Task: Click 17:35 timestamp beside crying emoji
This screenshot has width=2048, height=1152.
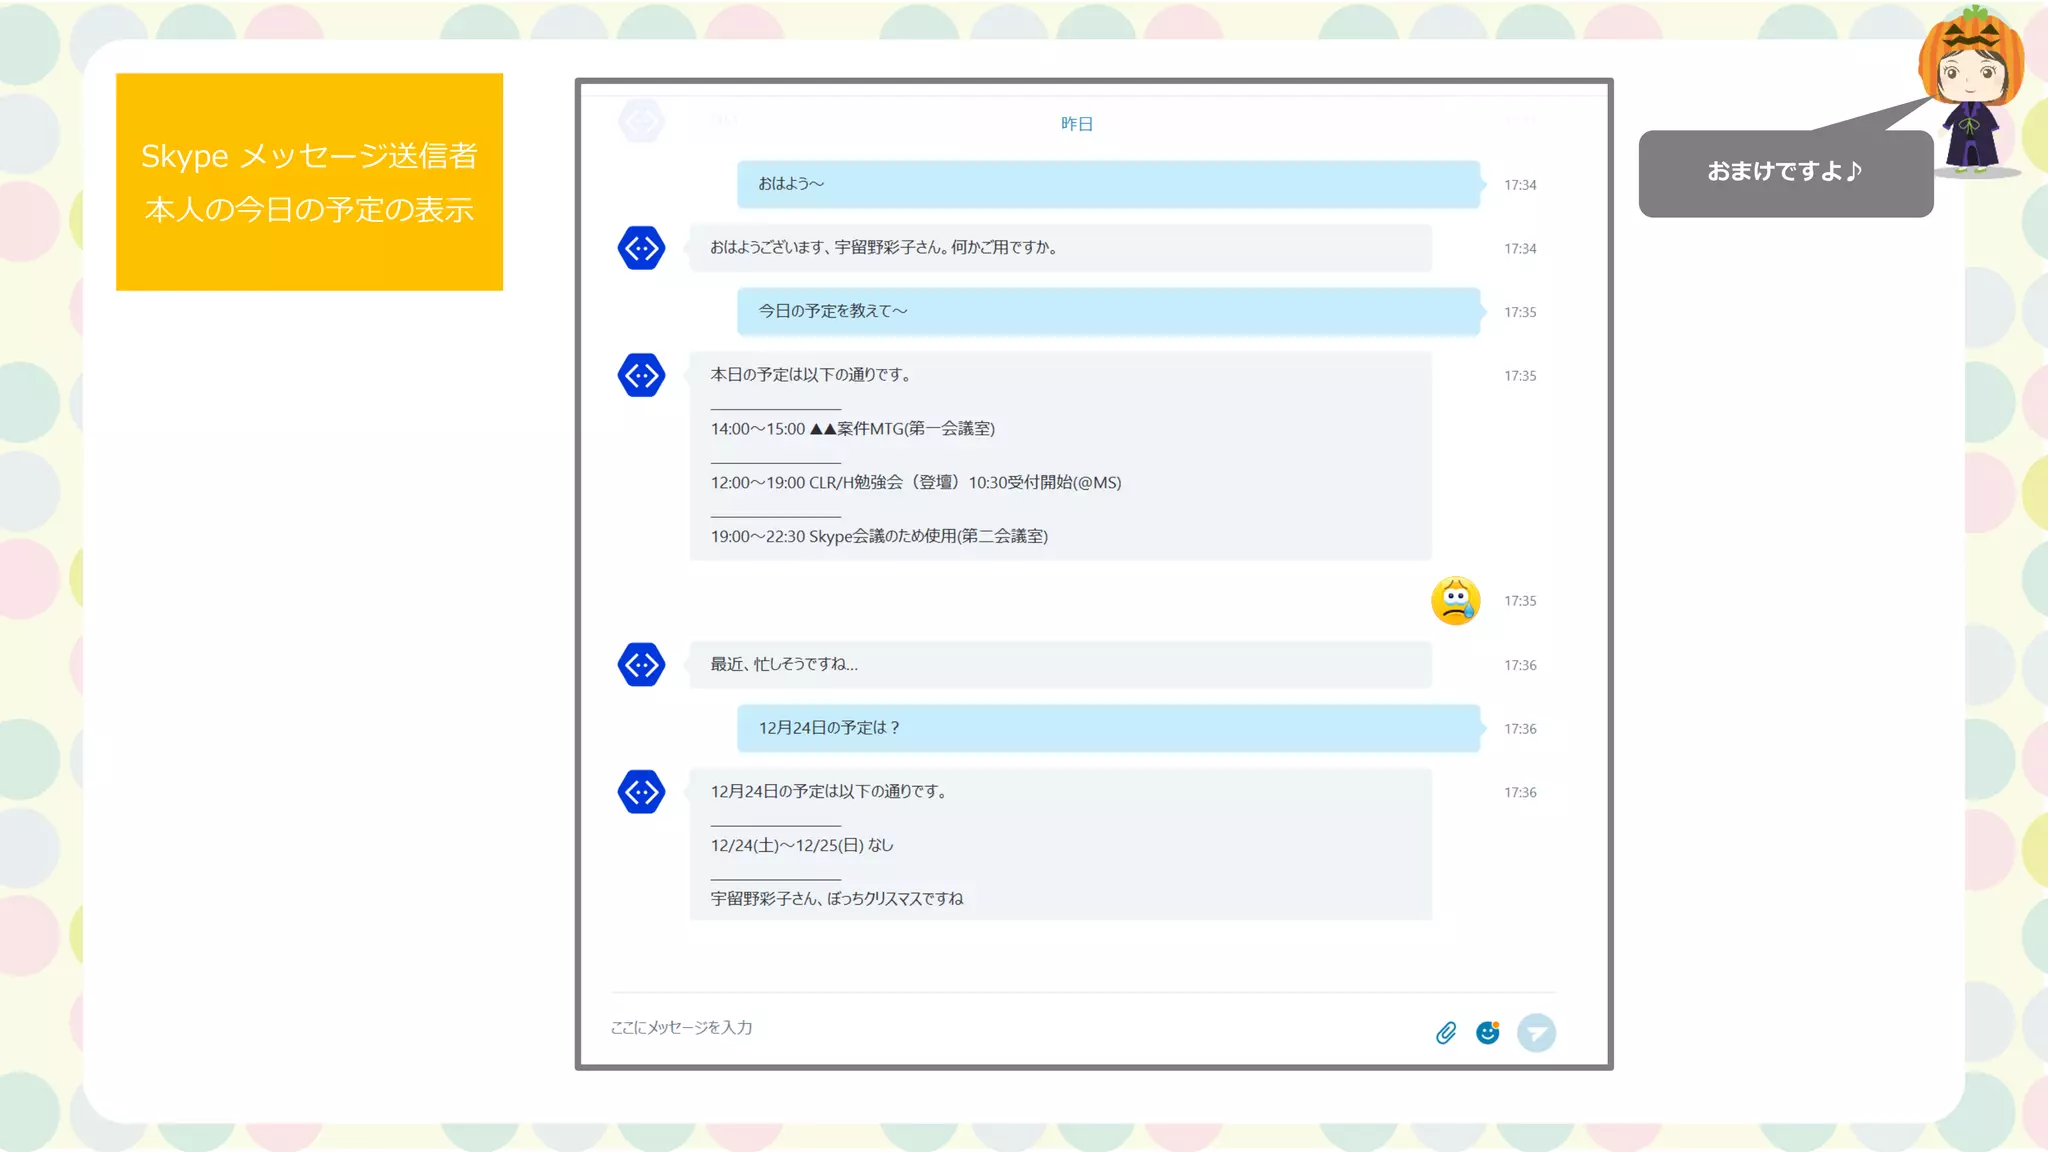Action: pyautogui.click(x=1520, y=601)
